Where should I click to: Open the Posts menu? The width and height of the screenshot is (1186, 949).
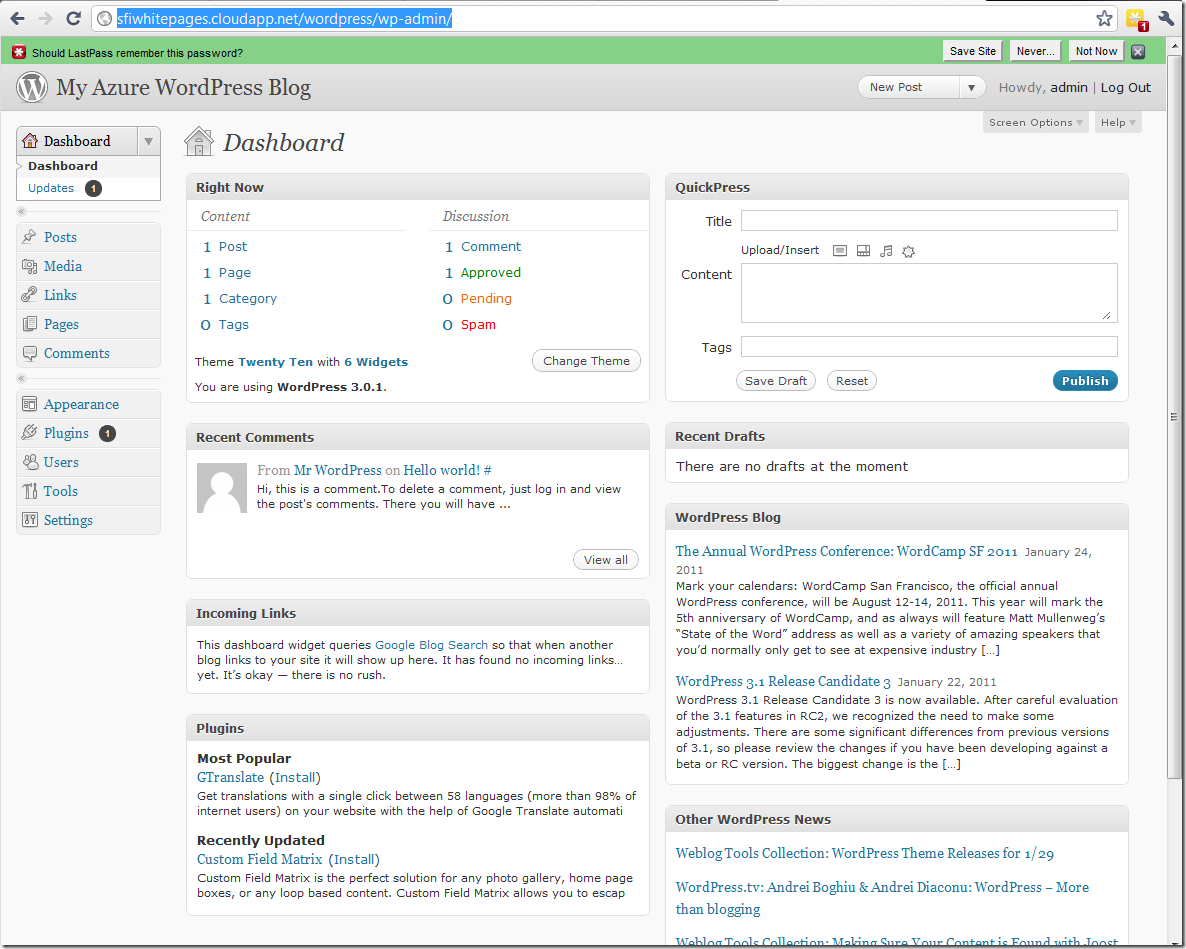point(61,237)
